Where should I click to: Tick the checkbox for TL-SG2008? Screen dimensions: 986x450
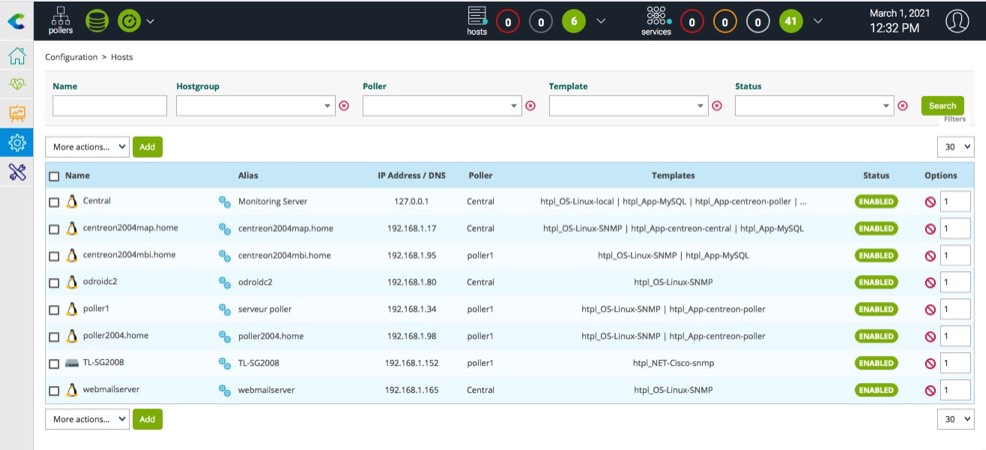[54, 363]
